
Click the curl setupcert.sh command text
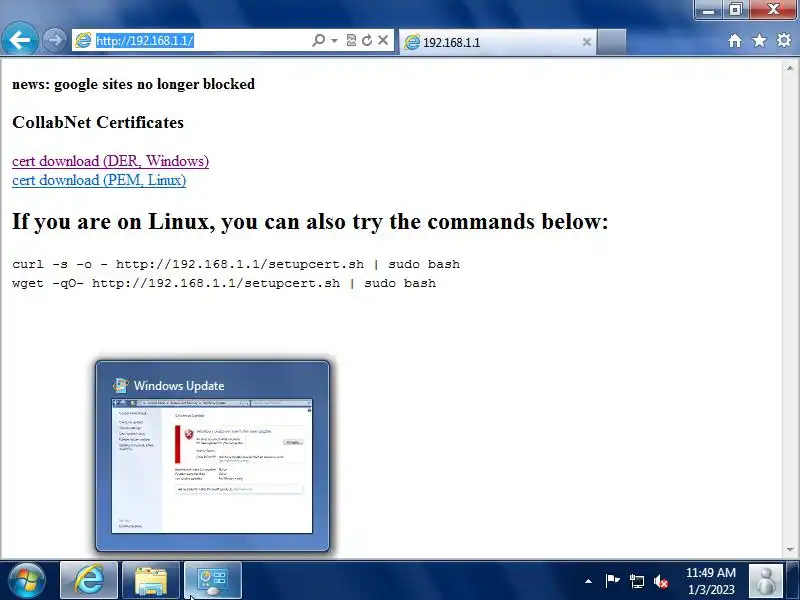[x=236, y=264]
